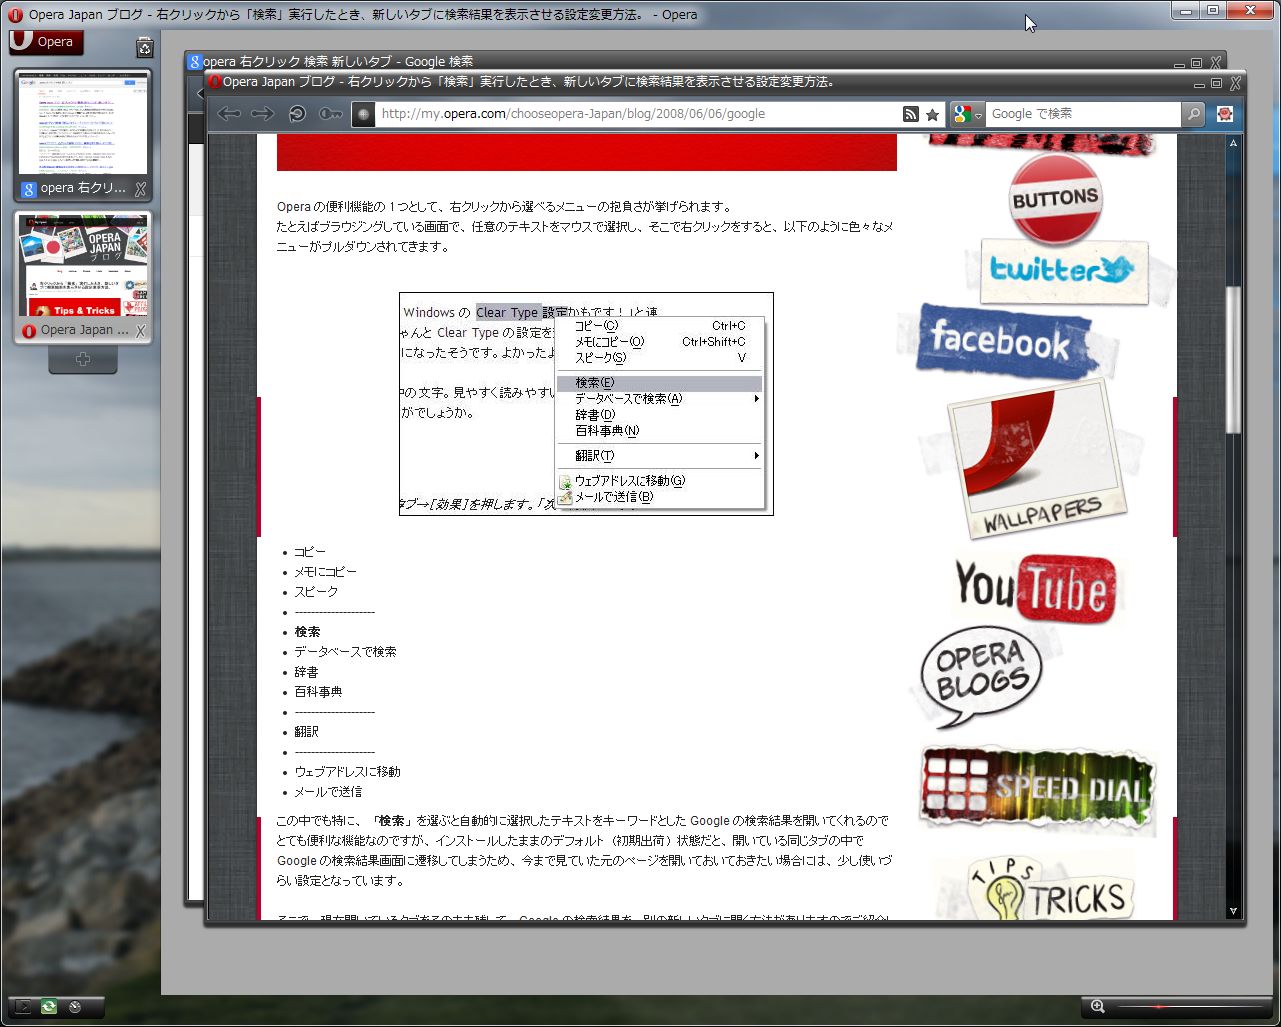Screen dimensions: 1281x1027
Task: Click the 'メモにコピー' list item
Action: click(x=325, y=572)
